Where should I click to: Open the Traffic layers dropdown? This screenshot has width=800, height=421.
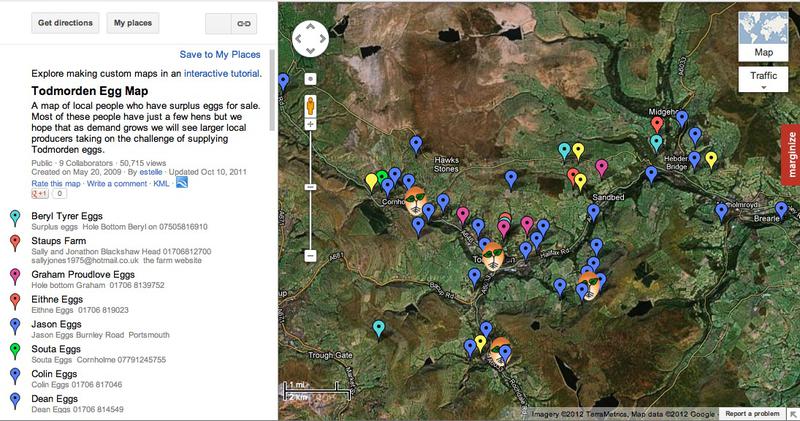click(x=763, y=79)
